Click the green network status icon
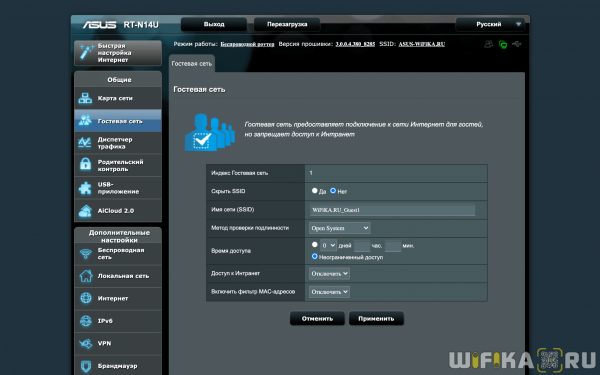Viewport: 600px width, 375px height. (x=503, y=44)
